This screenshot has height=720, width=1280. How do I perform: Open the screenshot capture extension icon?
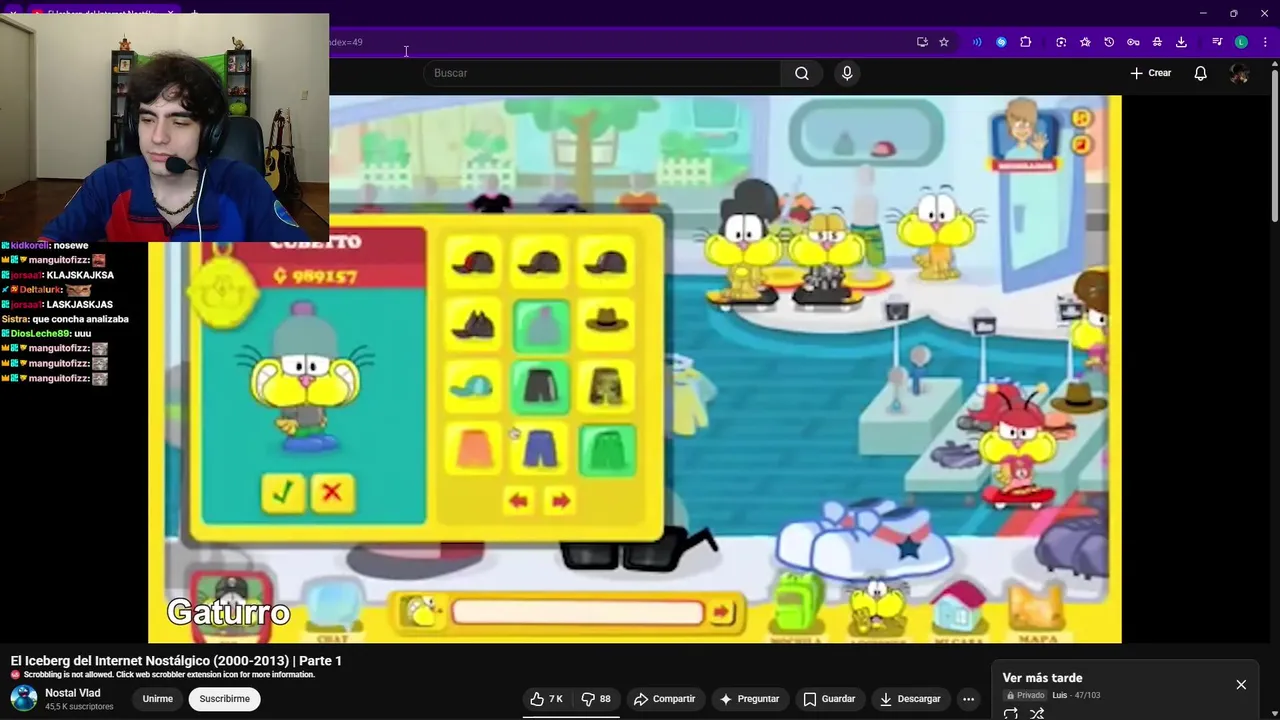(x=1061, y=42)
